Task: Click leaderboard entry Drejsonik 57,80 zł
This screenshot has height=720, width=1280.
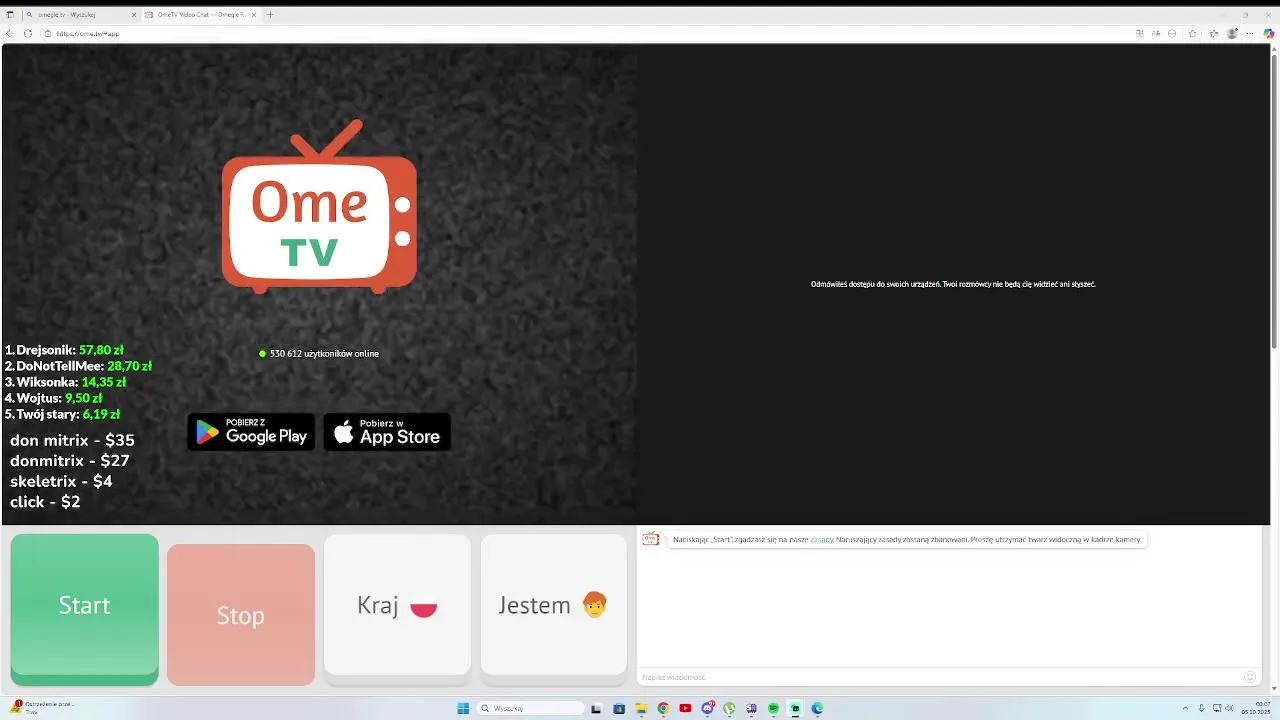Action: tap(65, 350)
